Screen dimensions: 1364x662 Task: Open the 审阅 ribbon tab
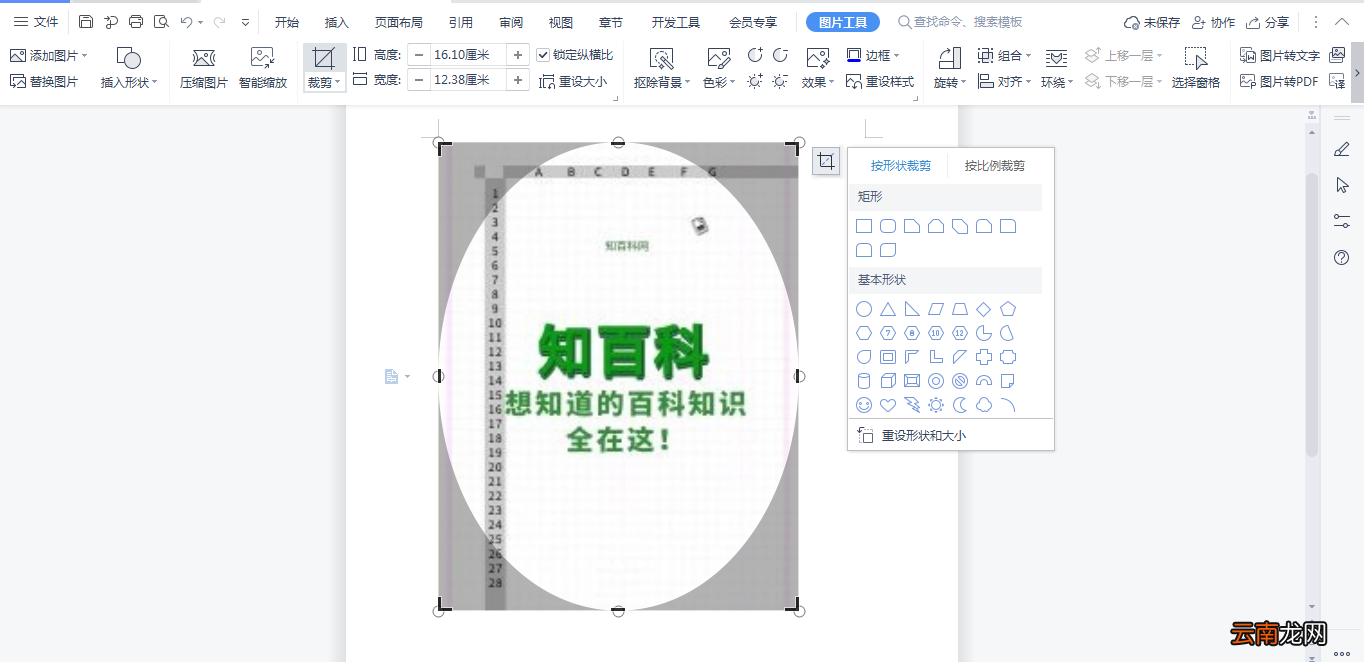coord(511,22)
